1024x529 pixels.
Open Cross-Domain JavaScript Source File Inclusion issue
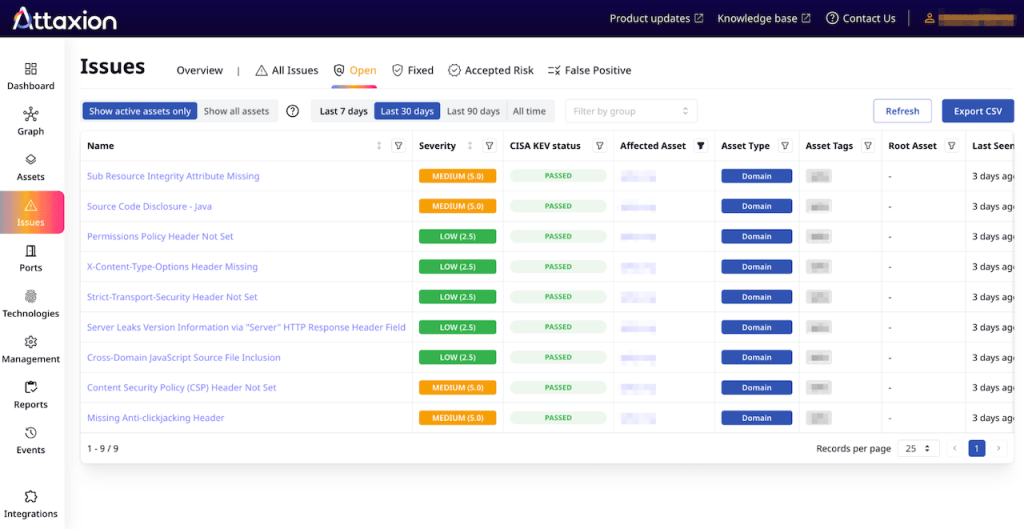(184, 357)
